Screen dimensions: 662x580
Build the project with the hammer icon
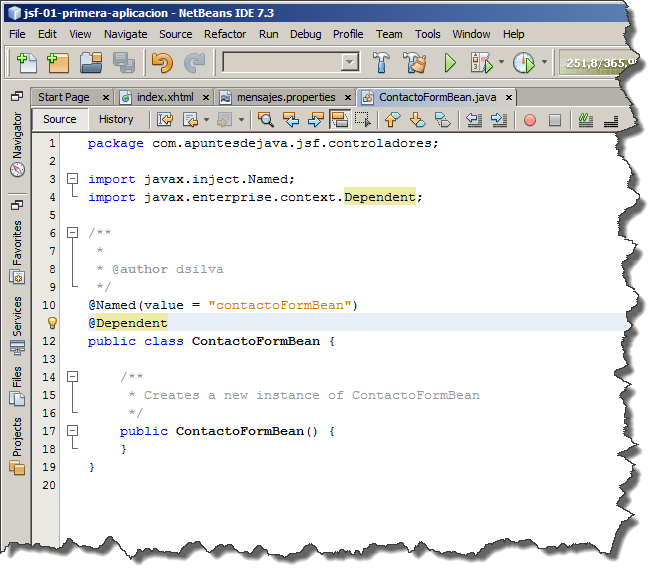click(x=381, y=63)
